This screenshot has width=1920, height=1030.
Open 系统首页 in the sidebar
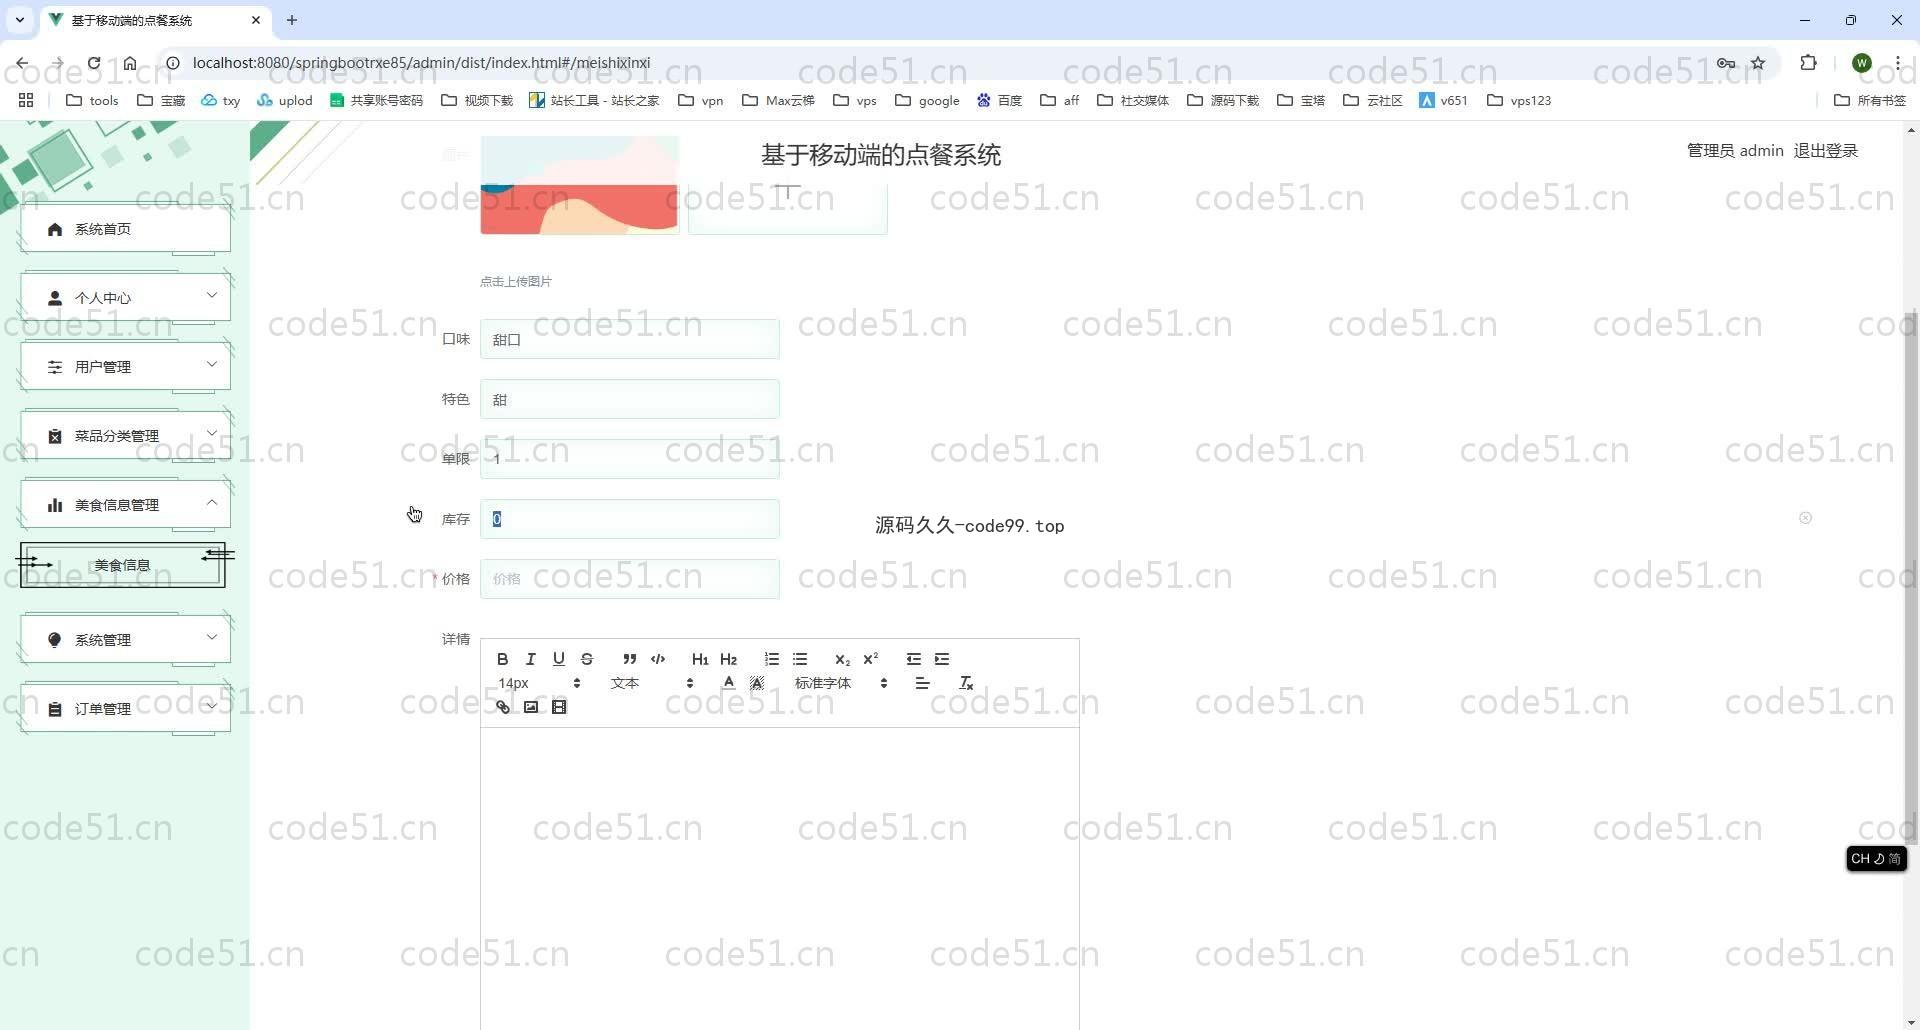[125, 229]
